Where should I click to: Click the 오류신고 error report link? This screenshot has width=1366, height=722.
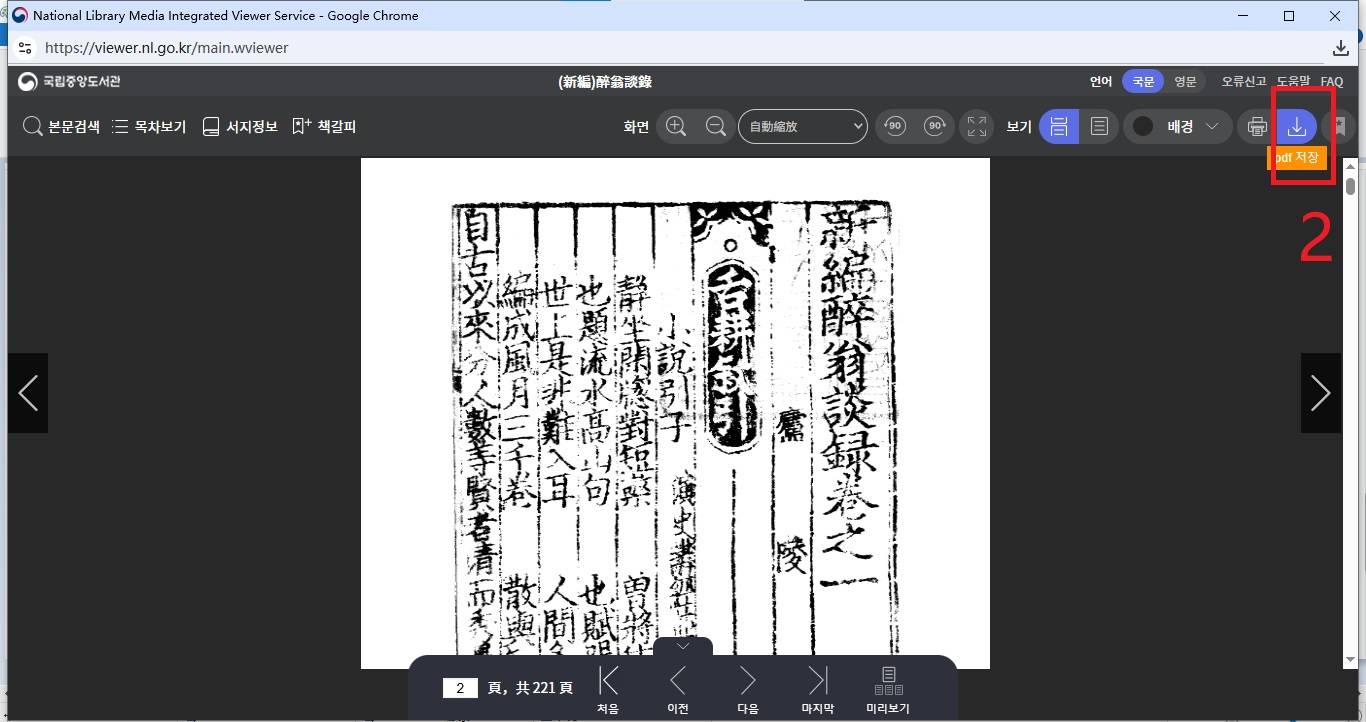pyautogui.click(x=1244, y=82)
